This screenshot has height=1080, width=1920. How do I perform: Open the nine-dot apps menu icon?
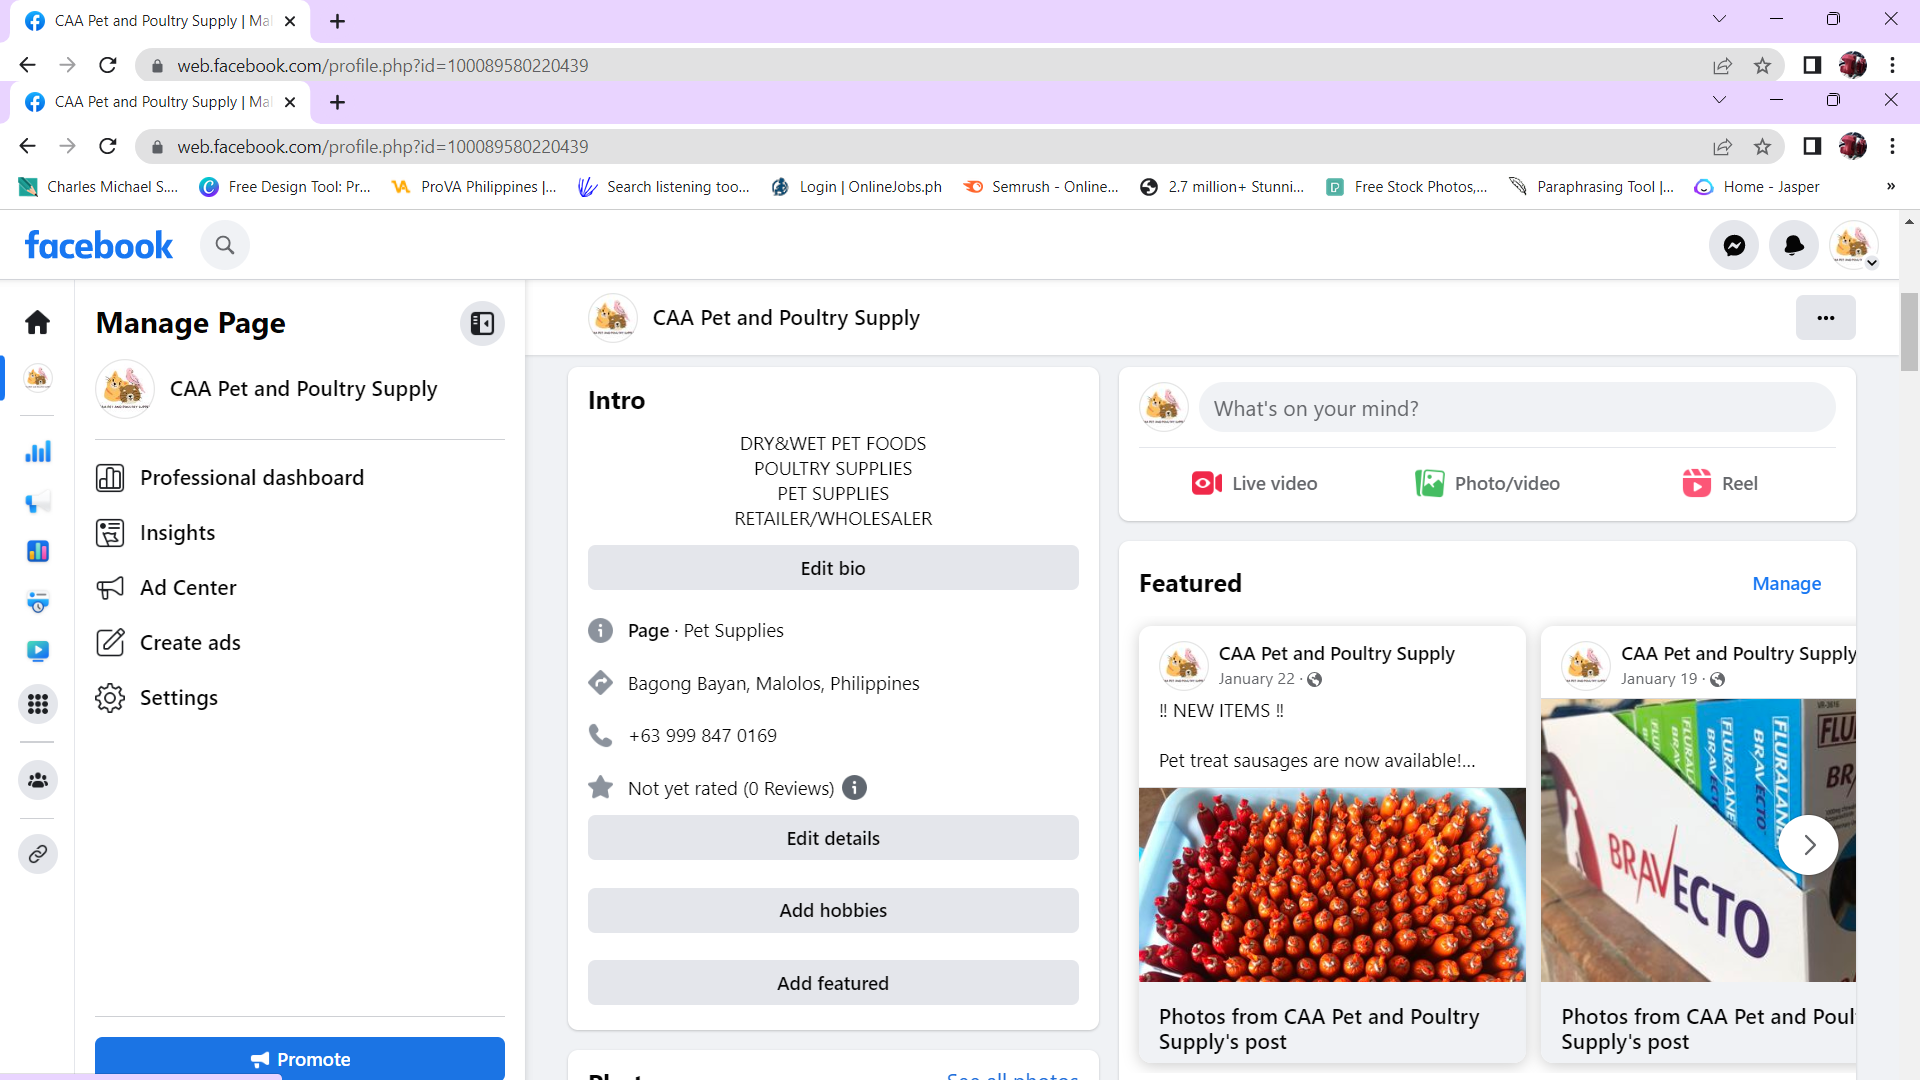tap(38, 704)
